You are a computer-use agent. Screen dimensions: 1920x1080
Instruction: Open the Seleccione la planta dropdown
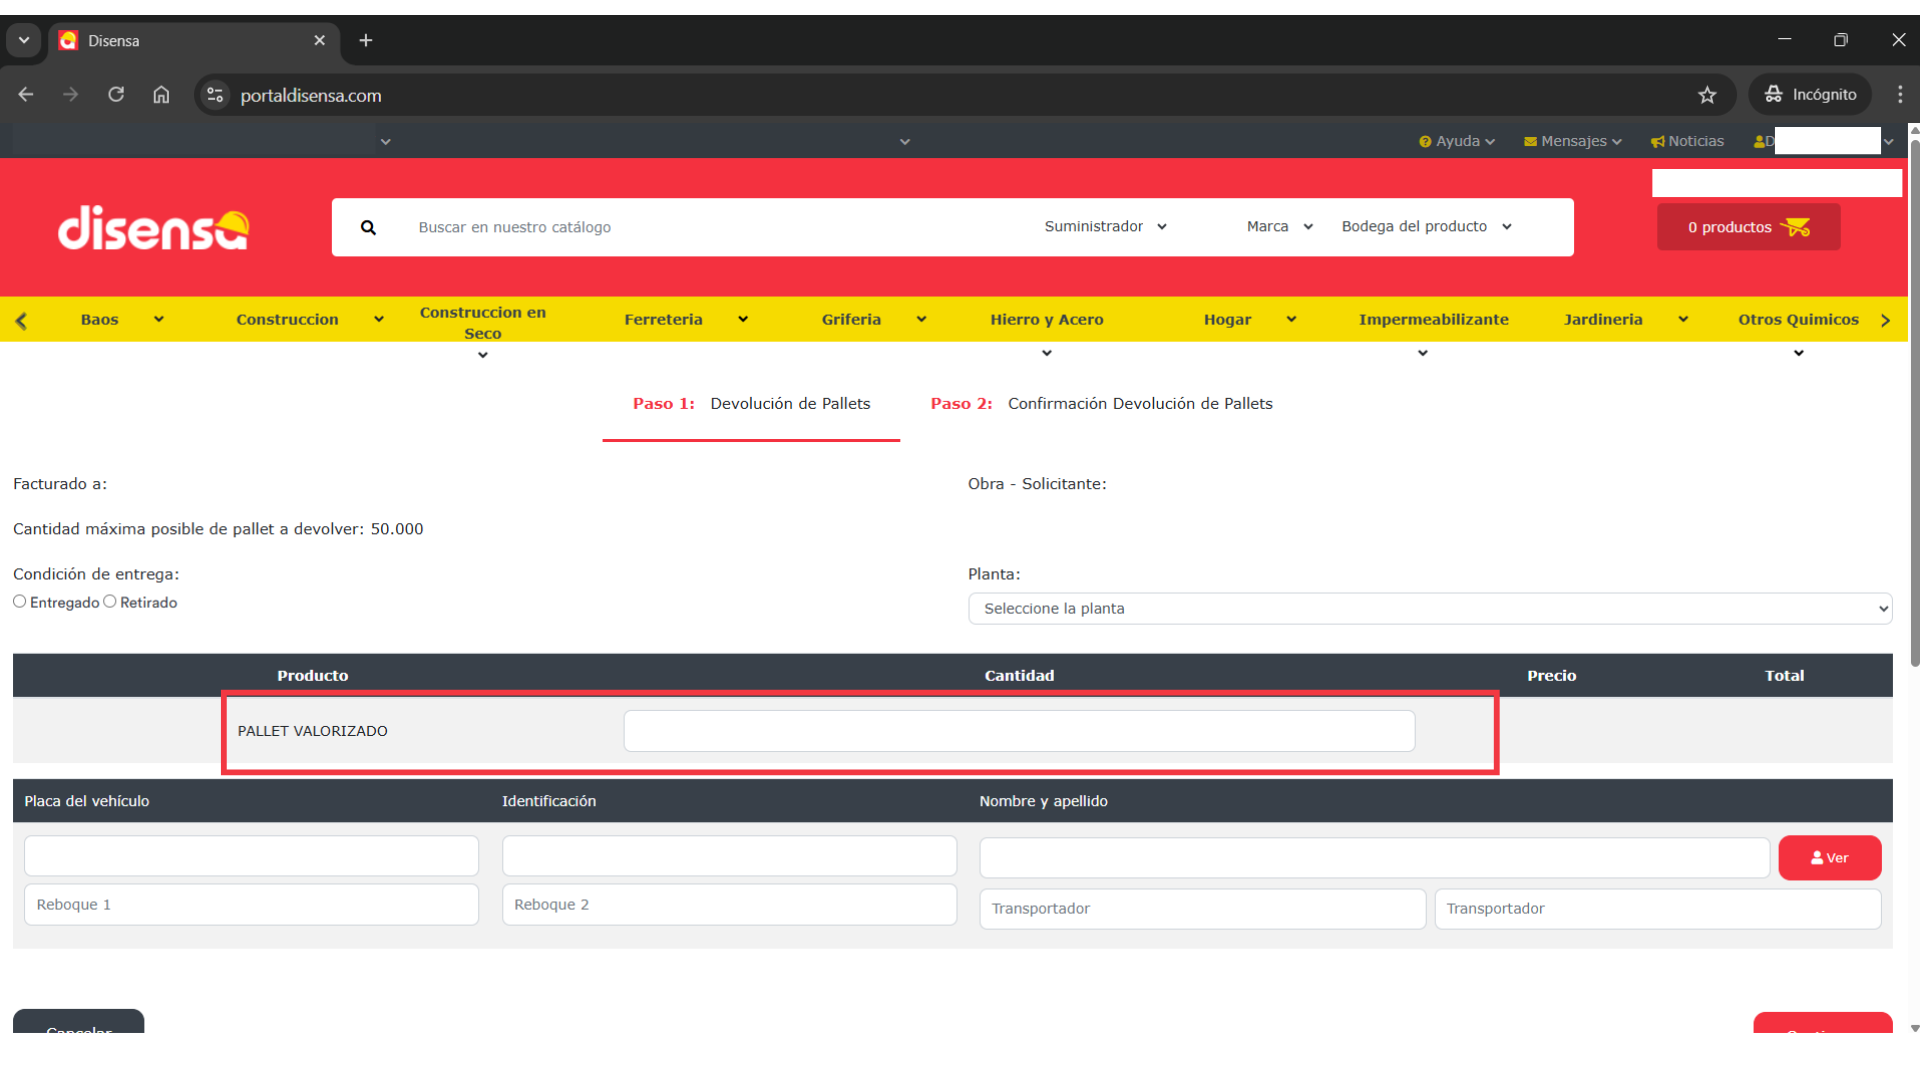[x=1429, y=609]
